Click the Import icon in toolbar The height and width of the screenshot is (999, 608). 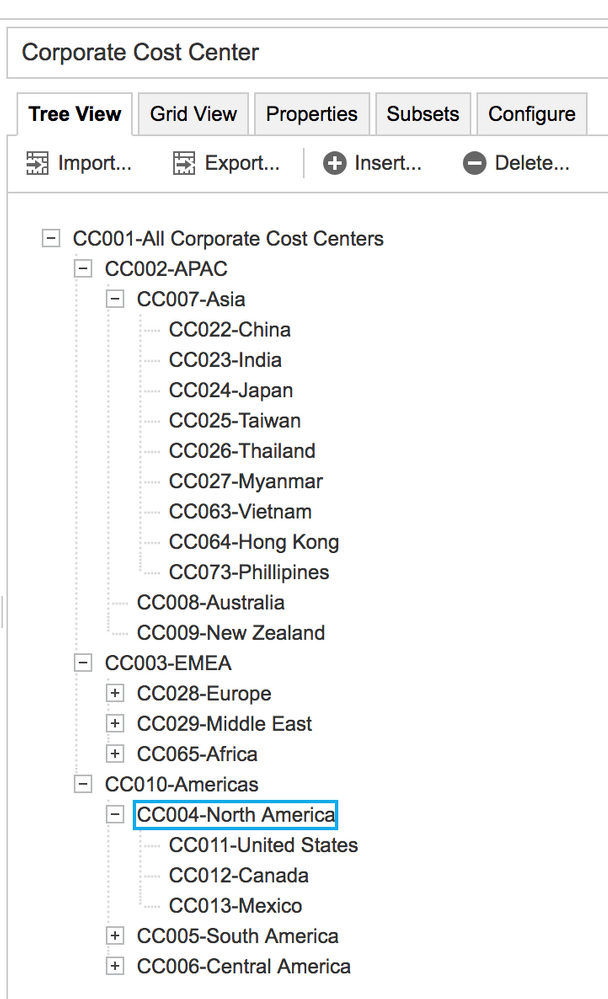click(38, 163)
